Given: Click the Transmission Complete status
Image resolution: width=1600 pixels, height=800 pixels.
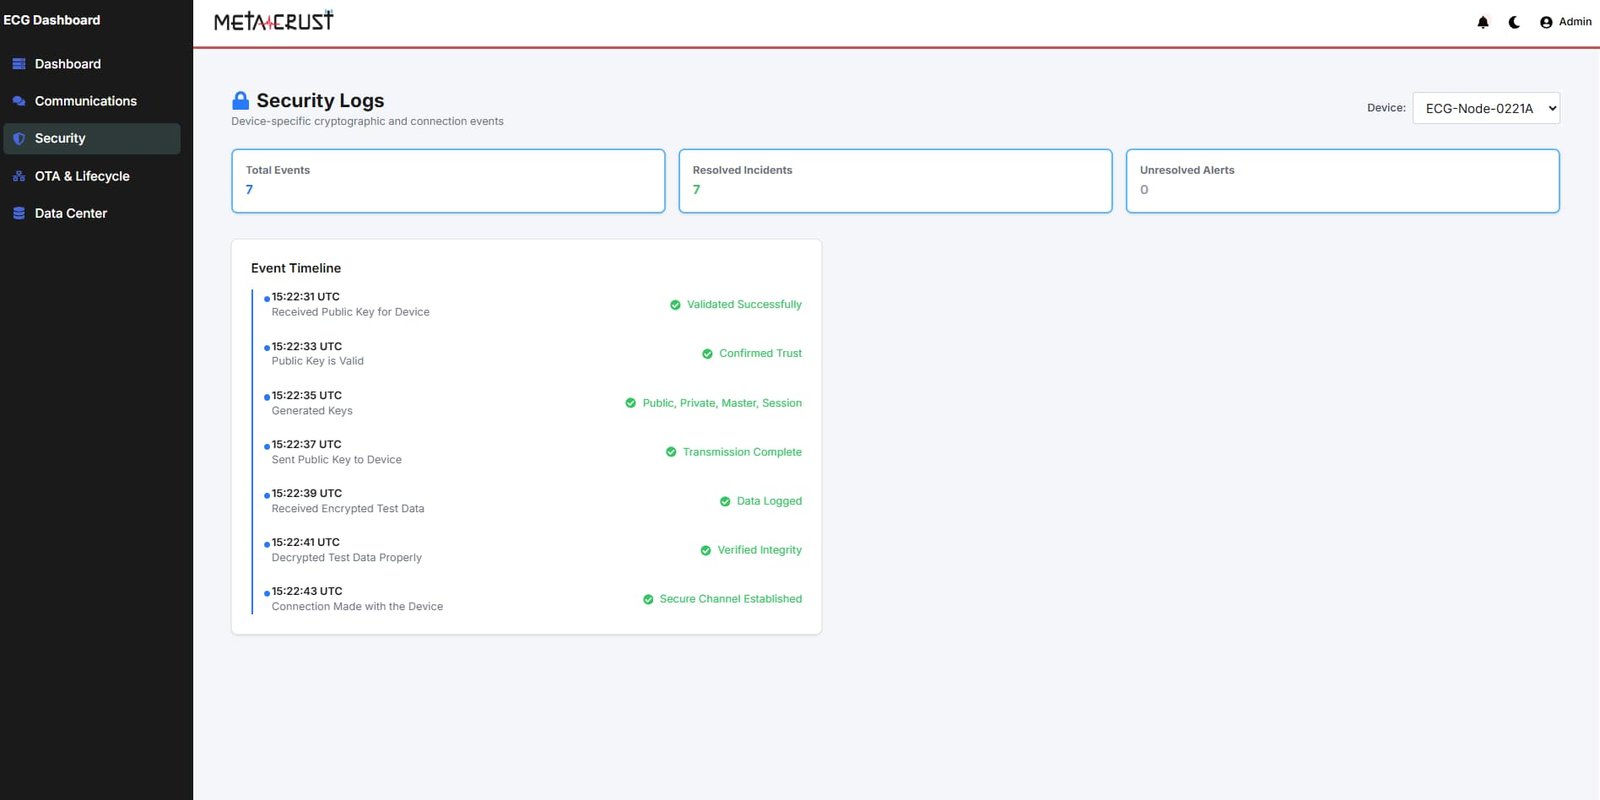Looking at the screenshot, I should [x=741, y=452].
